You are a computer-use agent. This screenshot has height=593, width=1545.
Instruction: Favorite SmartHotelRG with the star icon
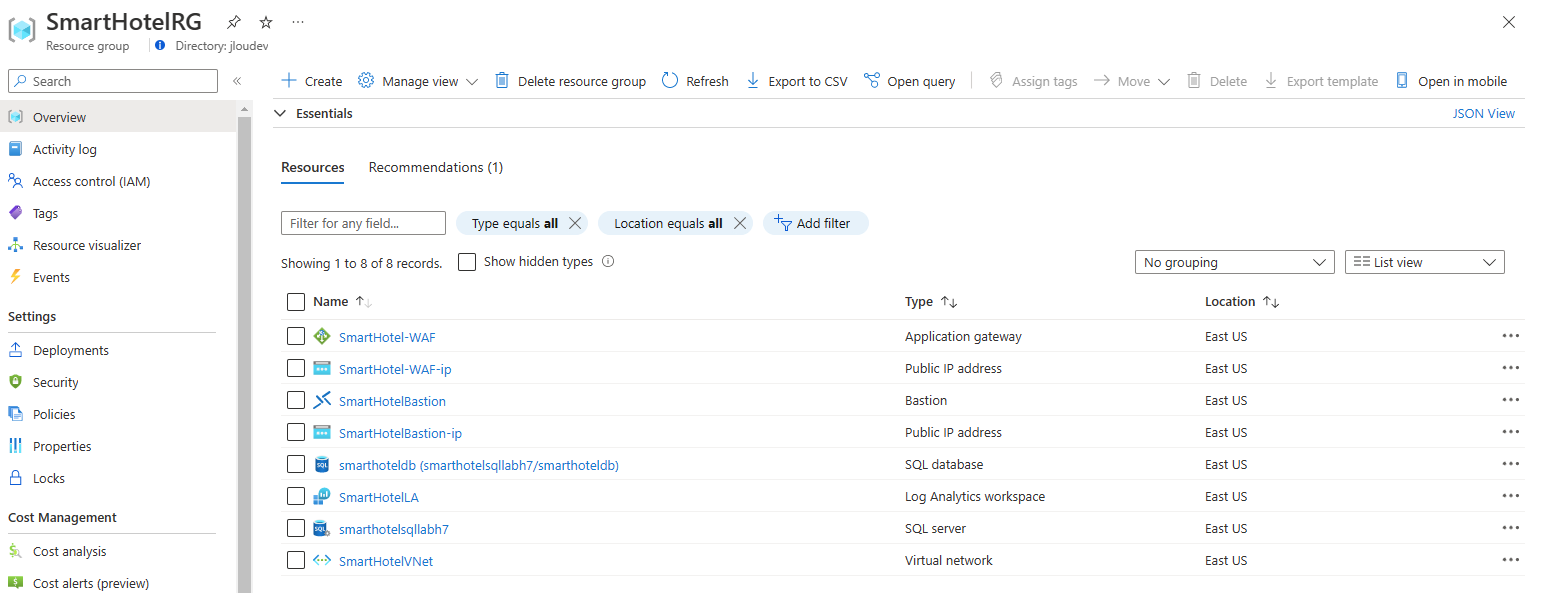[265, 22]
